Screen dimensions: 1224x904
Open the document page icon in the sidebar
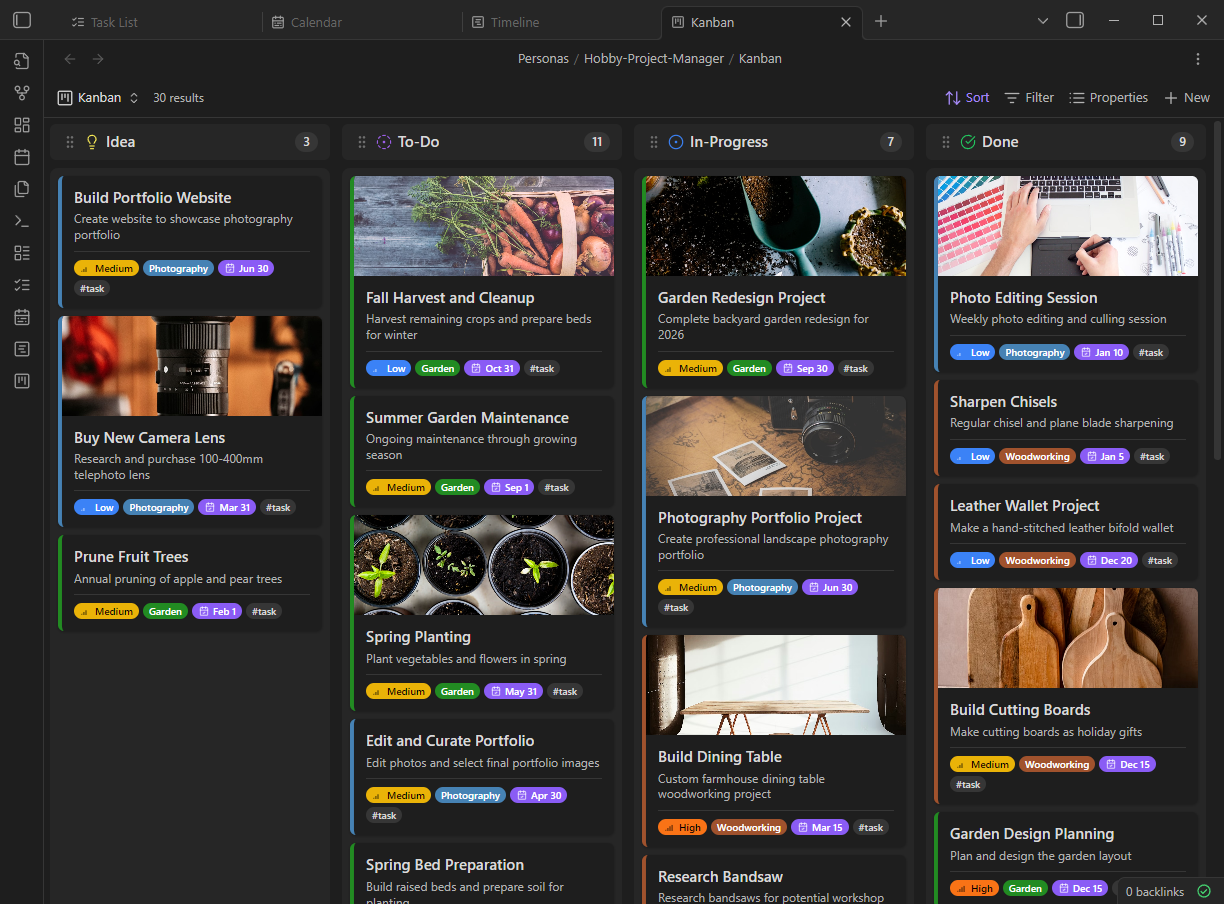click(22, 349)
